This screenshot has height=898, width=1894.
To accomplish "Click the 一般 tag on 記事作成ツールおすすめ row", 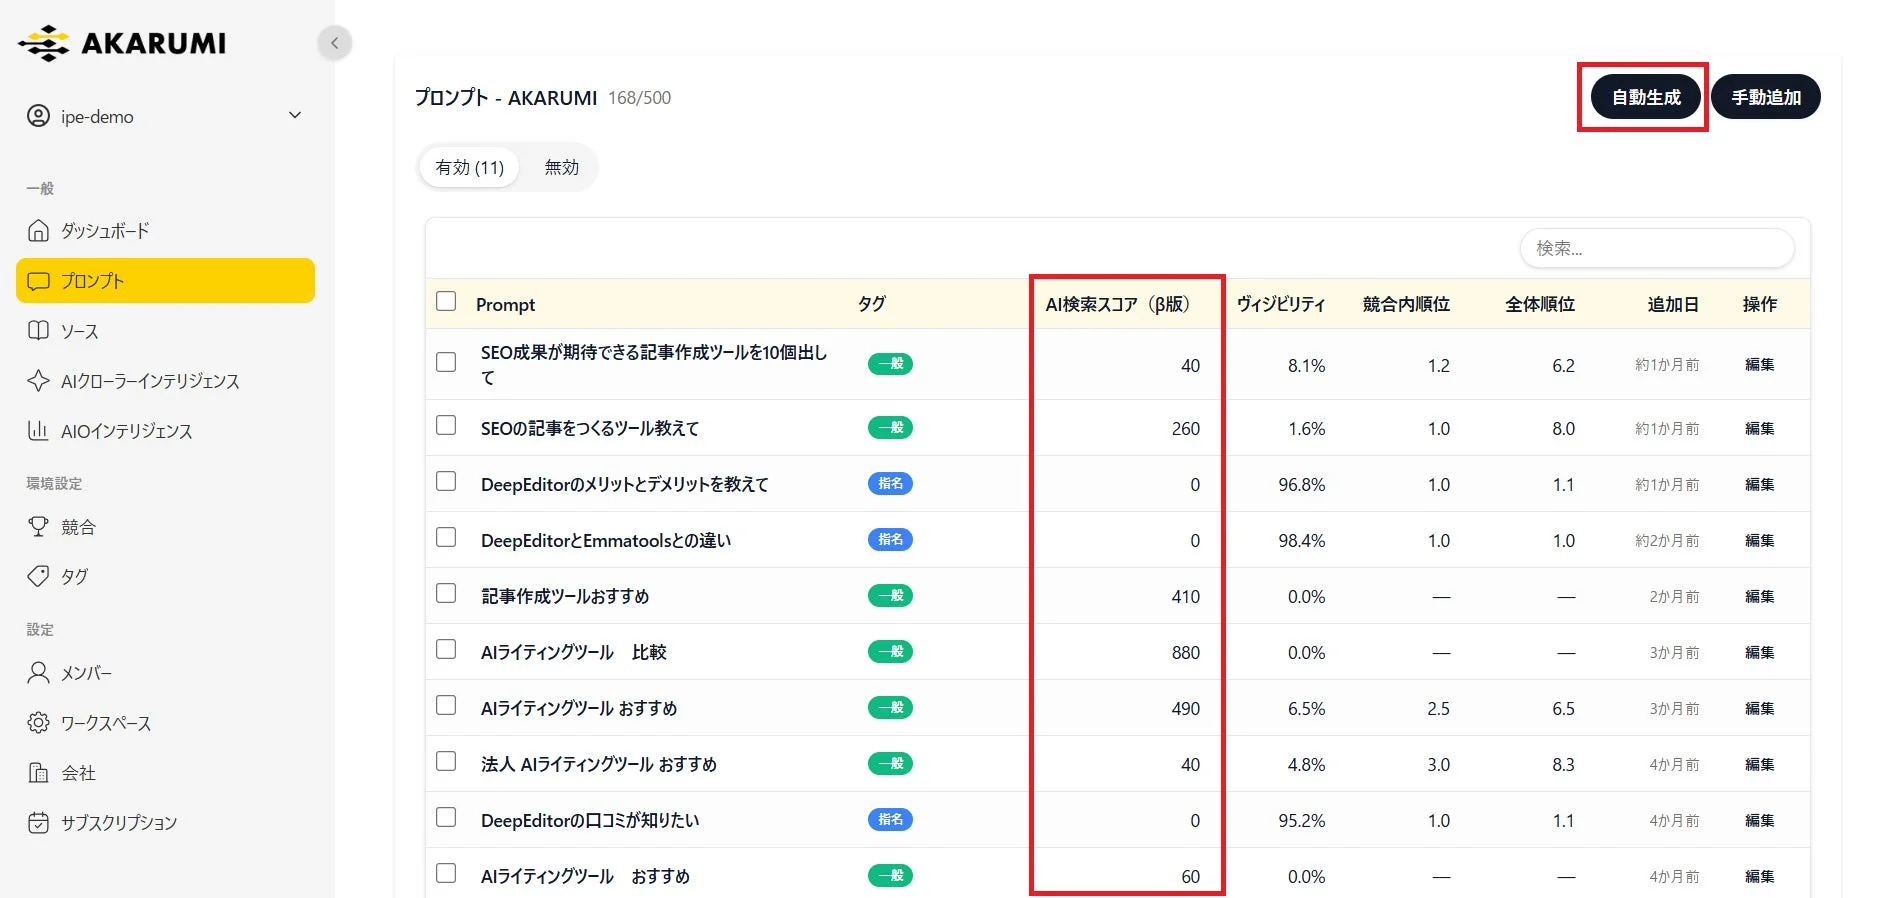I will 890,596.
